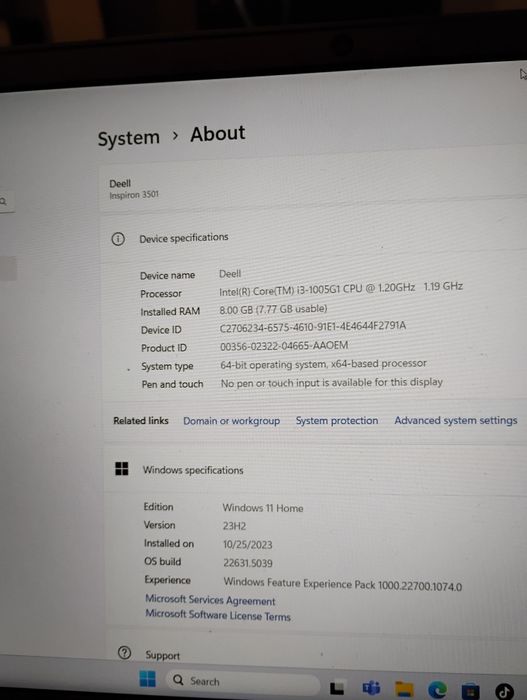Open System protection link

(x=337, y=421)
